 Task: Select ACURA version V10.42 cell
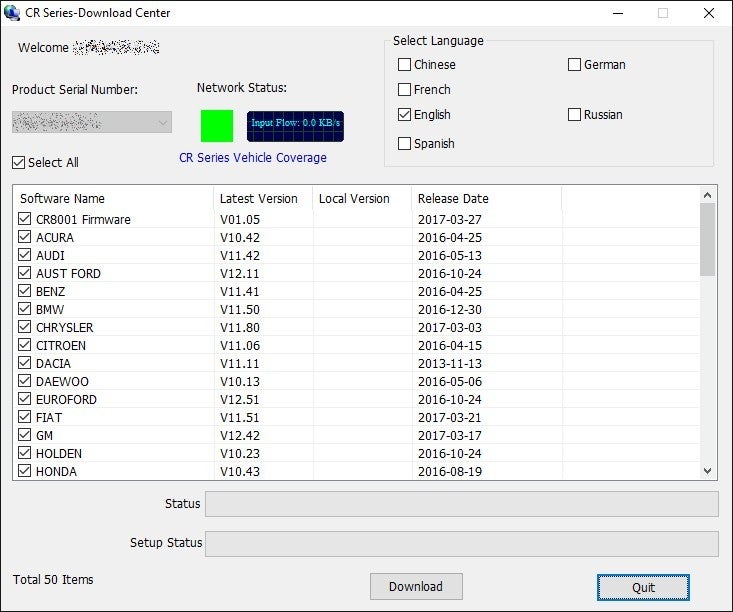(240, 238)
